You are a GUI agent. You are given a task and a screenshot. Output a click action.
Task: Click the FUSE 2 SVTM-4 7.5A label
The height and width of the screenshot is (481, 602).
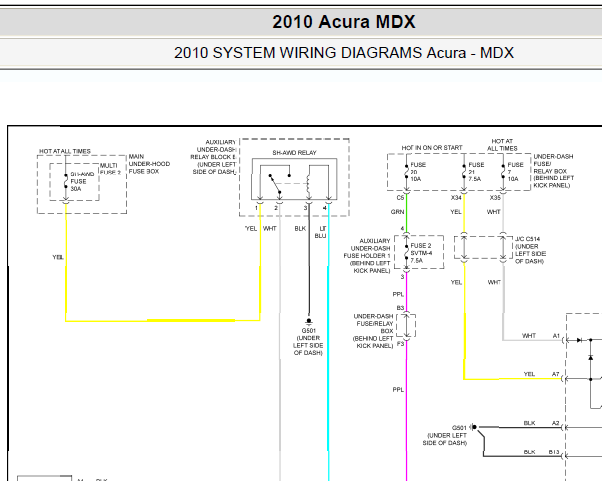click(421, 253)
